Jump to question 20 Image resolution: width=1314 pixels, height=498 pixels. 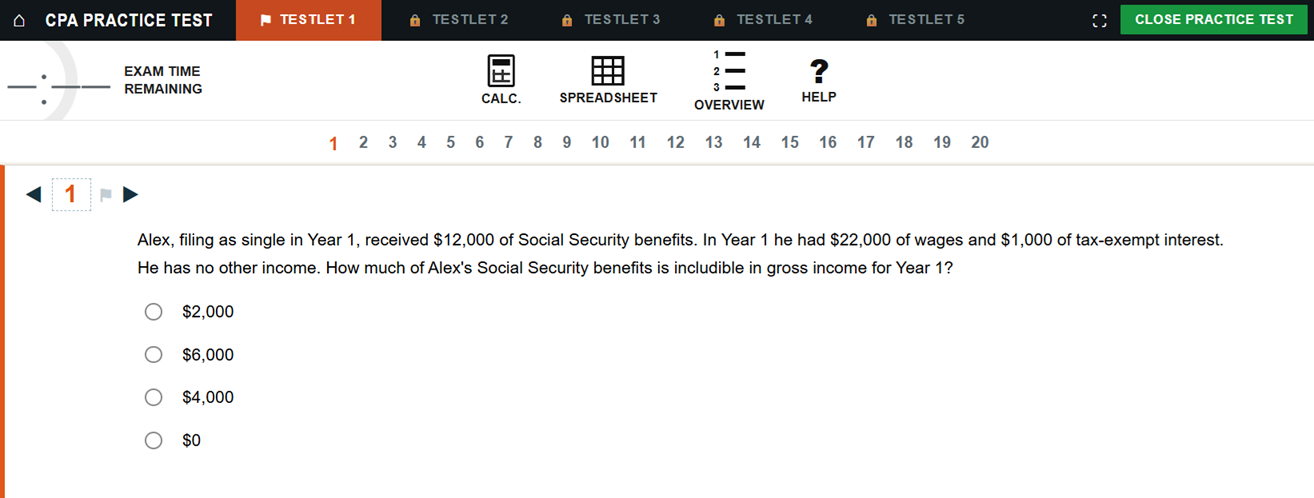coord(980,142)
